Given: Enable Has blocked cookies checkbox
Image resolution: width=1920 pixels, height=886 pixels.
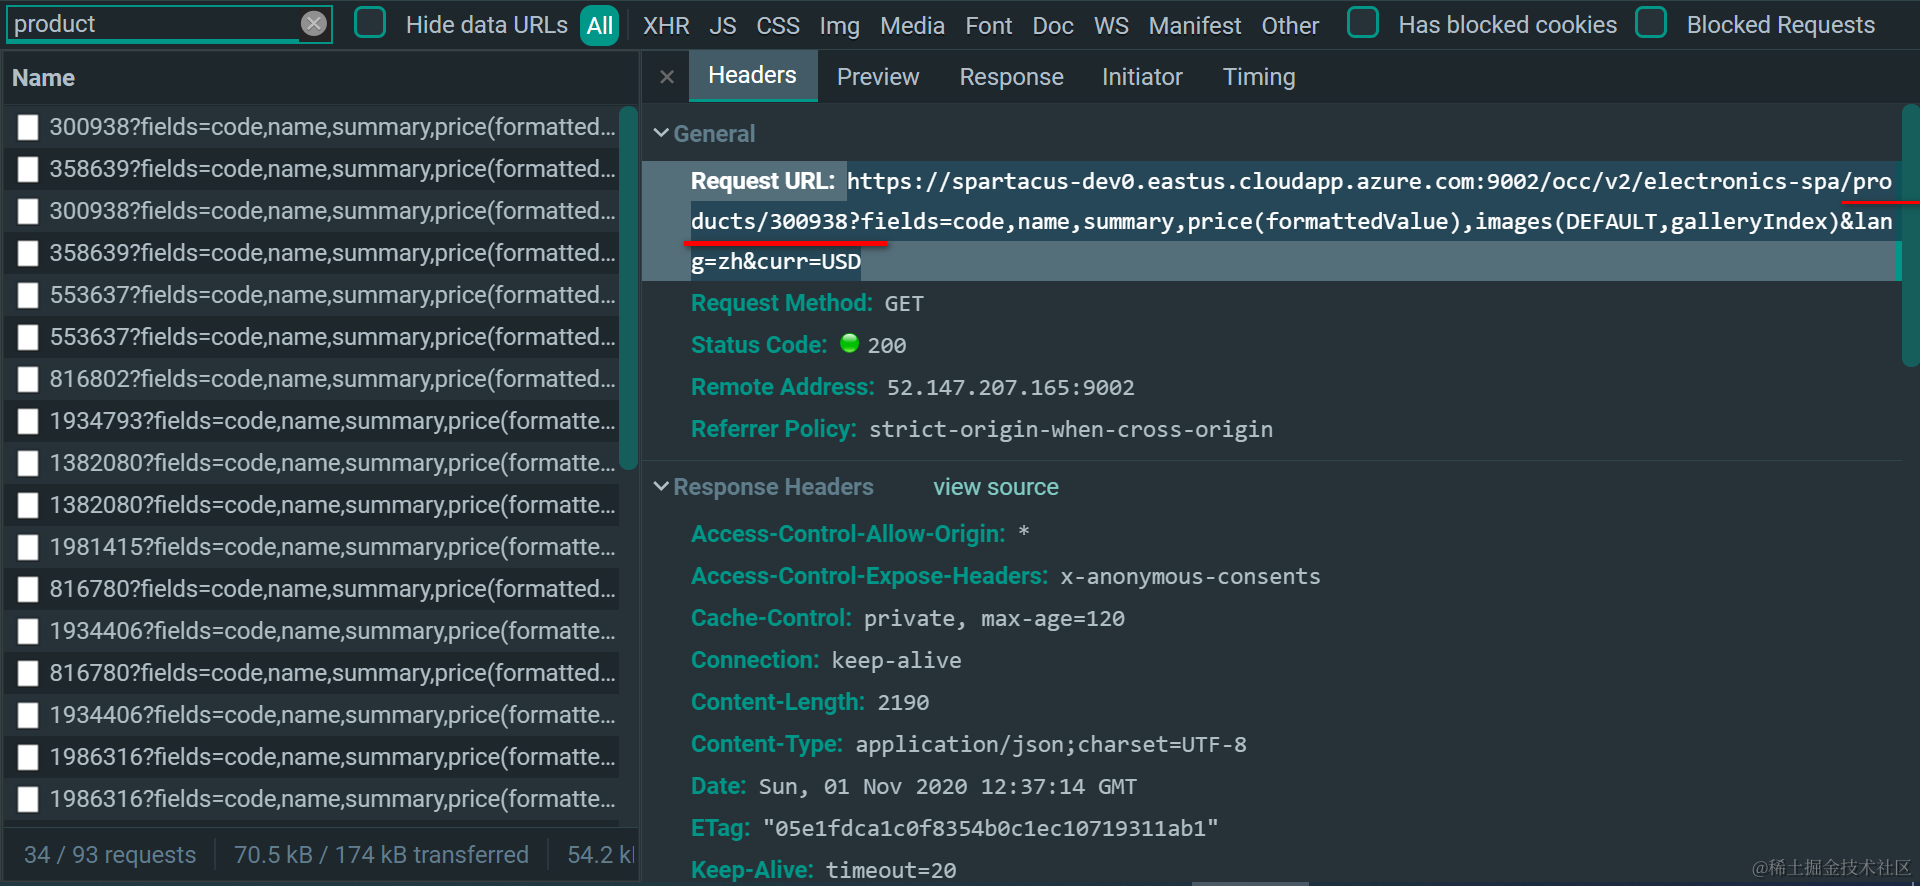Looking at the screenshot, I should coord(1363,23).
